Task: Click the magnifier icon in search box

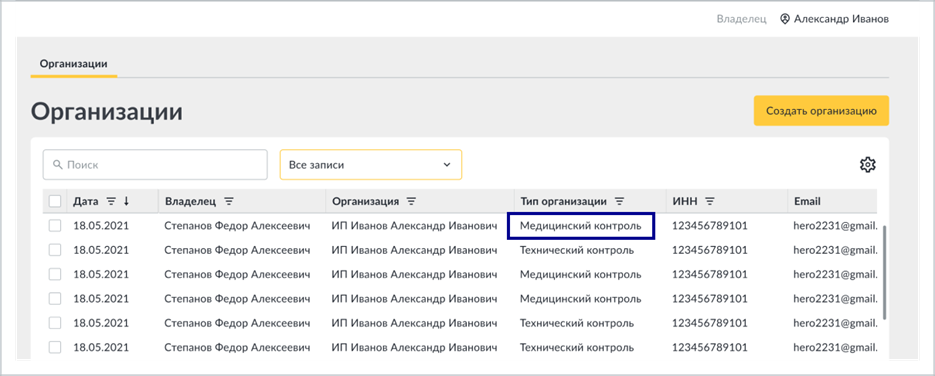Action: (x=58, y=164)
